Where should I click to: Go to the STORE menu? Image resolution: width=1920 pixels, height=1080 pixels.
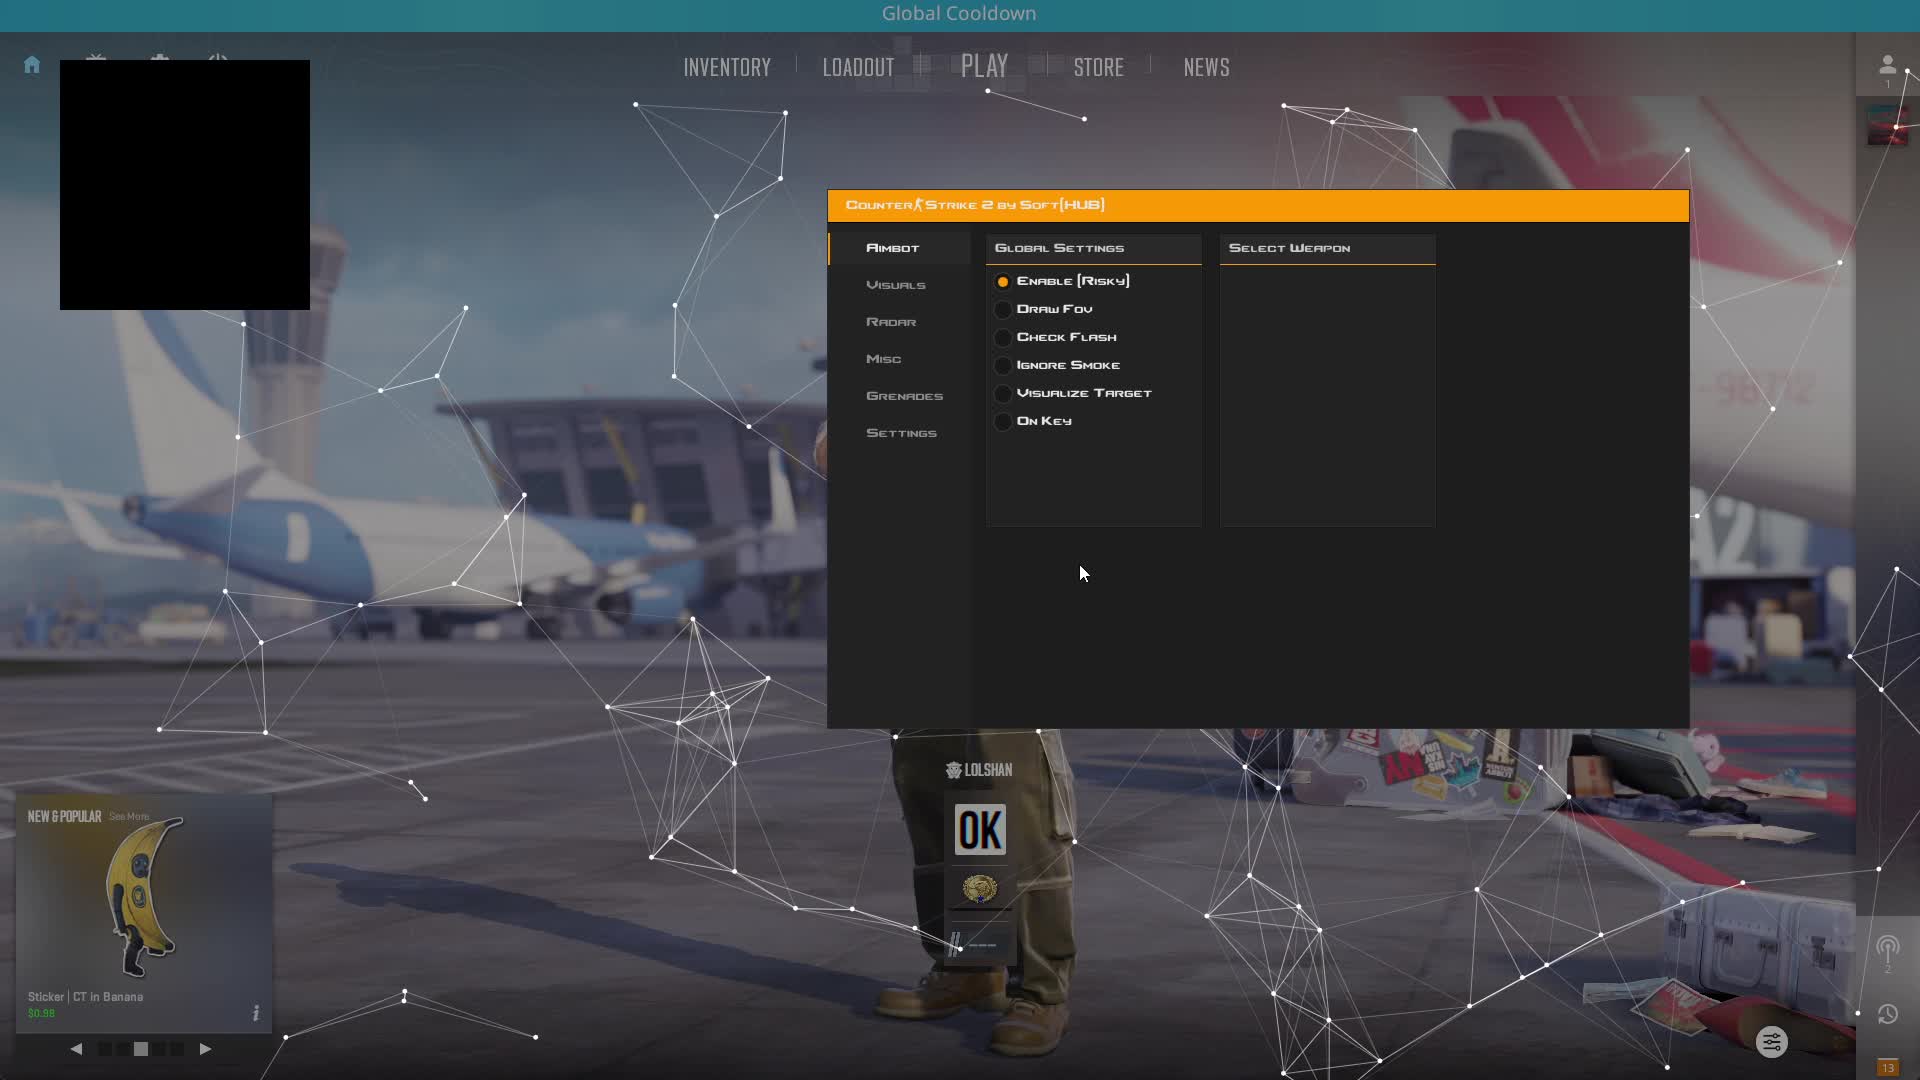click(1098, 67)
